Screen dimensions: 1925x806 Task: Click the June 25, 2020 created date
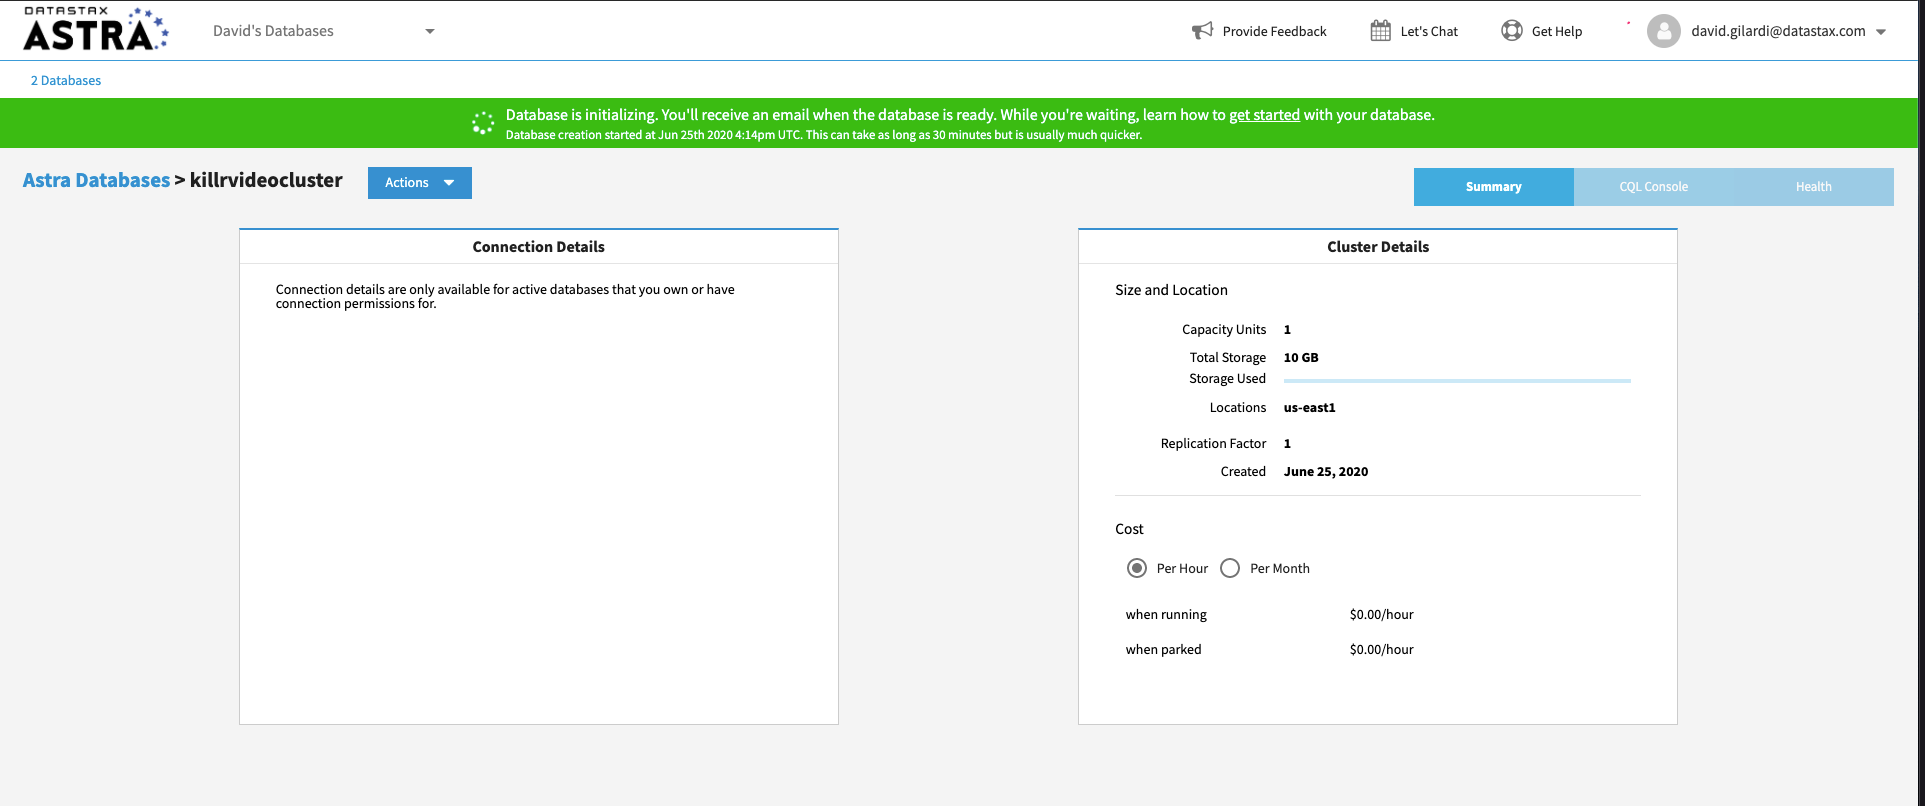tap(1325, 472)
